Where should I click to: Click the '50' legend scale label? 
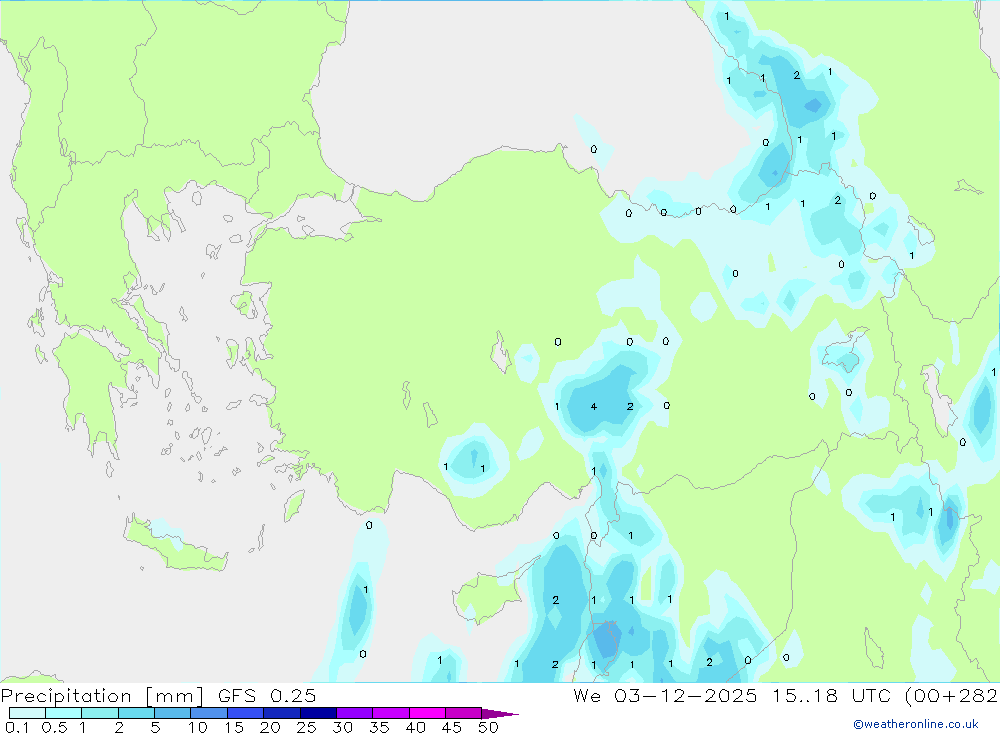coord(488,727)
